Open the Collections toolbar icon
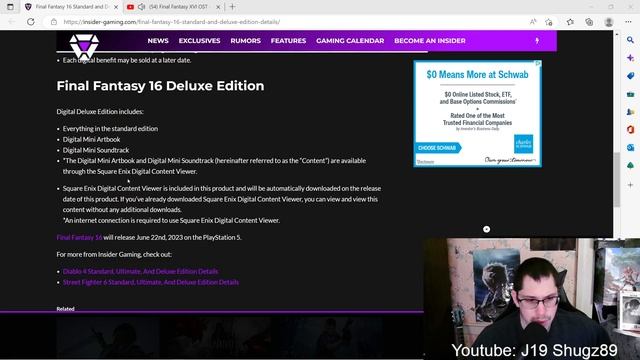 tap(589, 22)
